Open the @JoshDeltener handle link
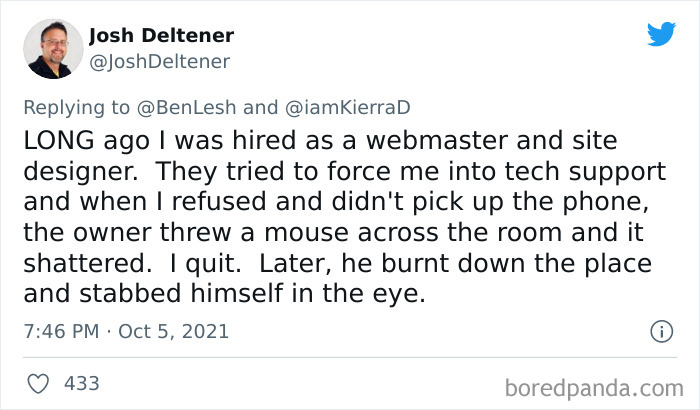The height and width of the screenshot is (410, 700). pyautogui.click(x=159, y=62)
